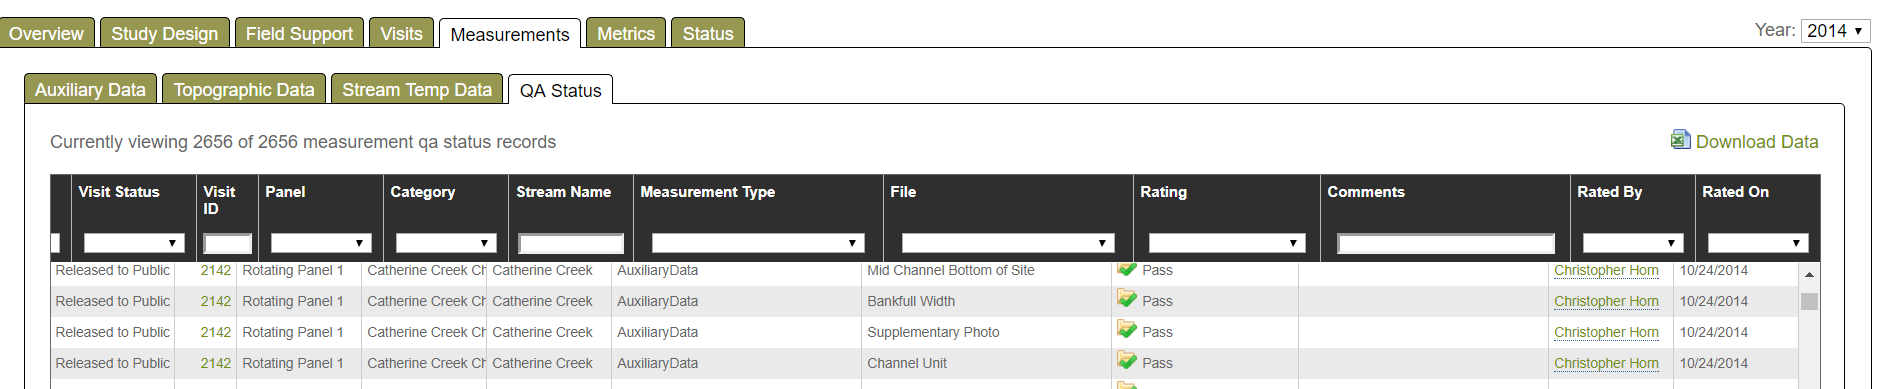Sort by the Stream Name column header
Viewport: 1882px width, 389px height.
pyautogui.click(x=563, y=192)
